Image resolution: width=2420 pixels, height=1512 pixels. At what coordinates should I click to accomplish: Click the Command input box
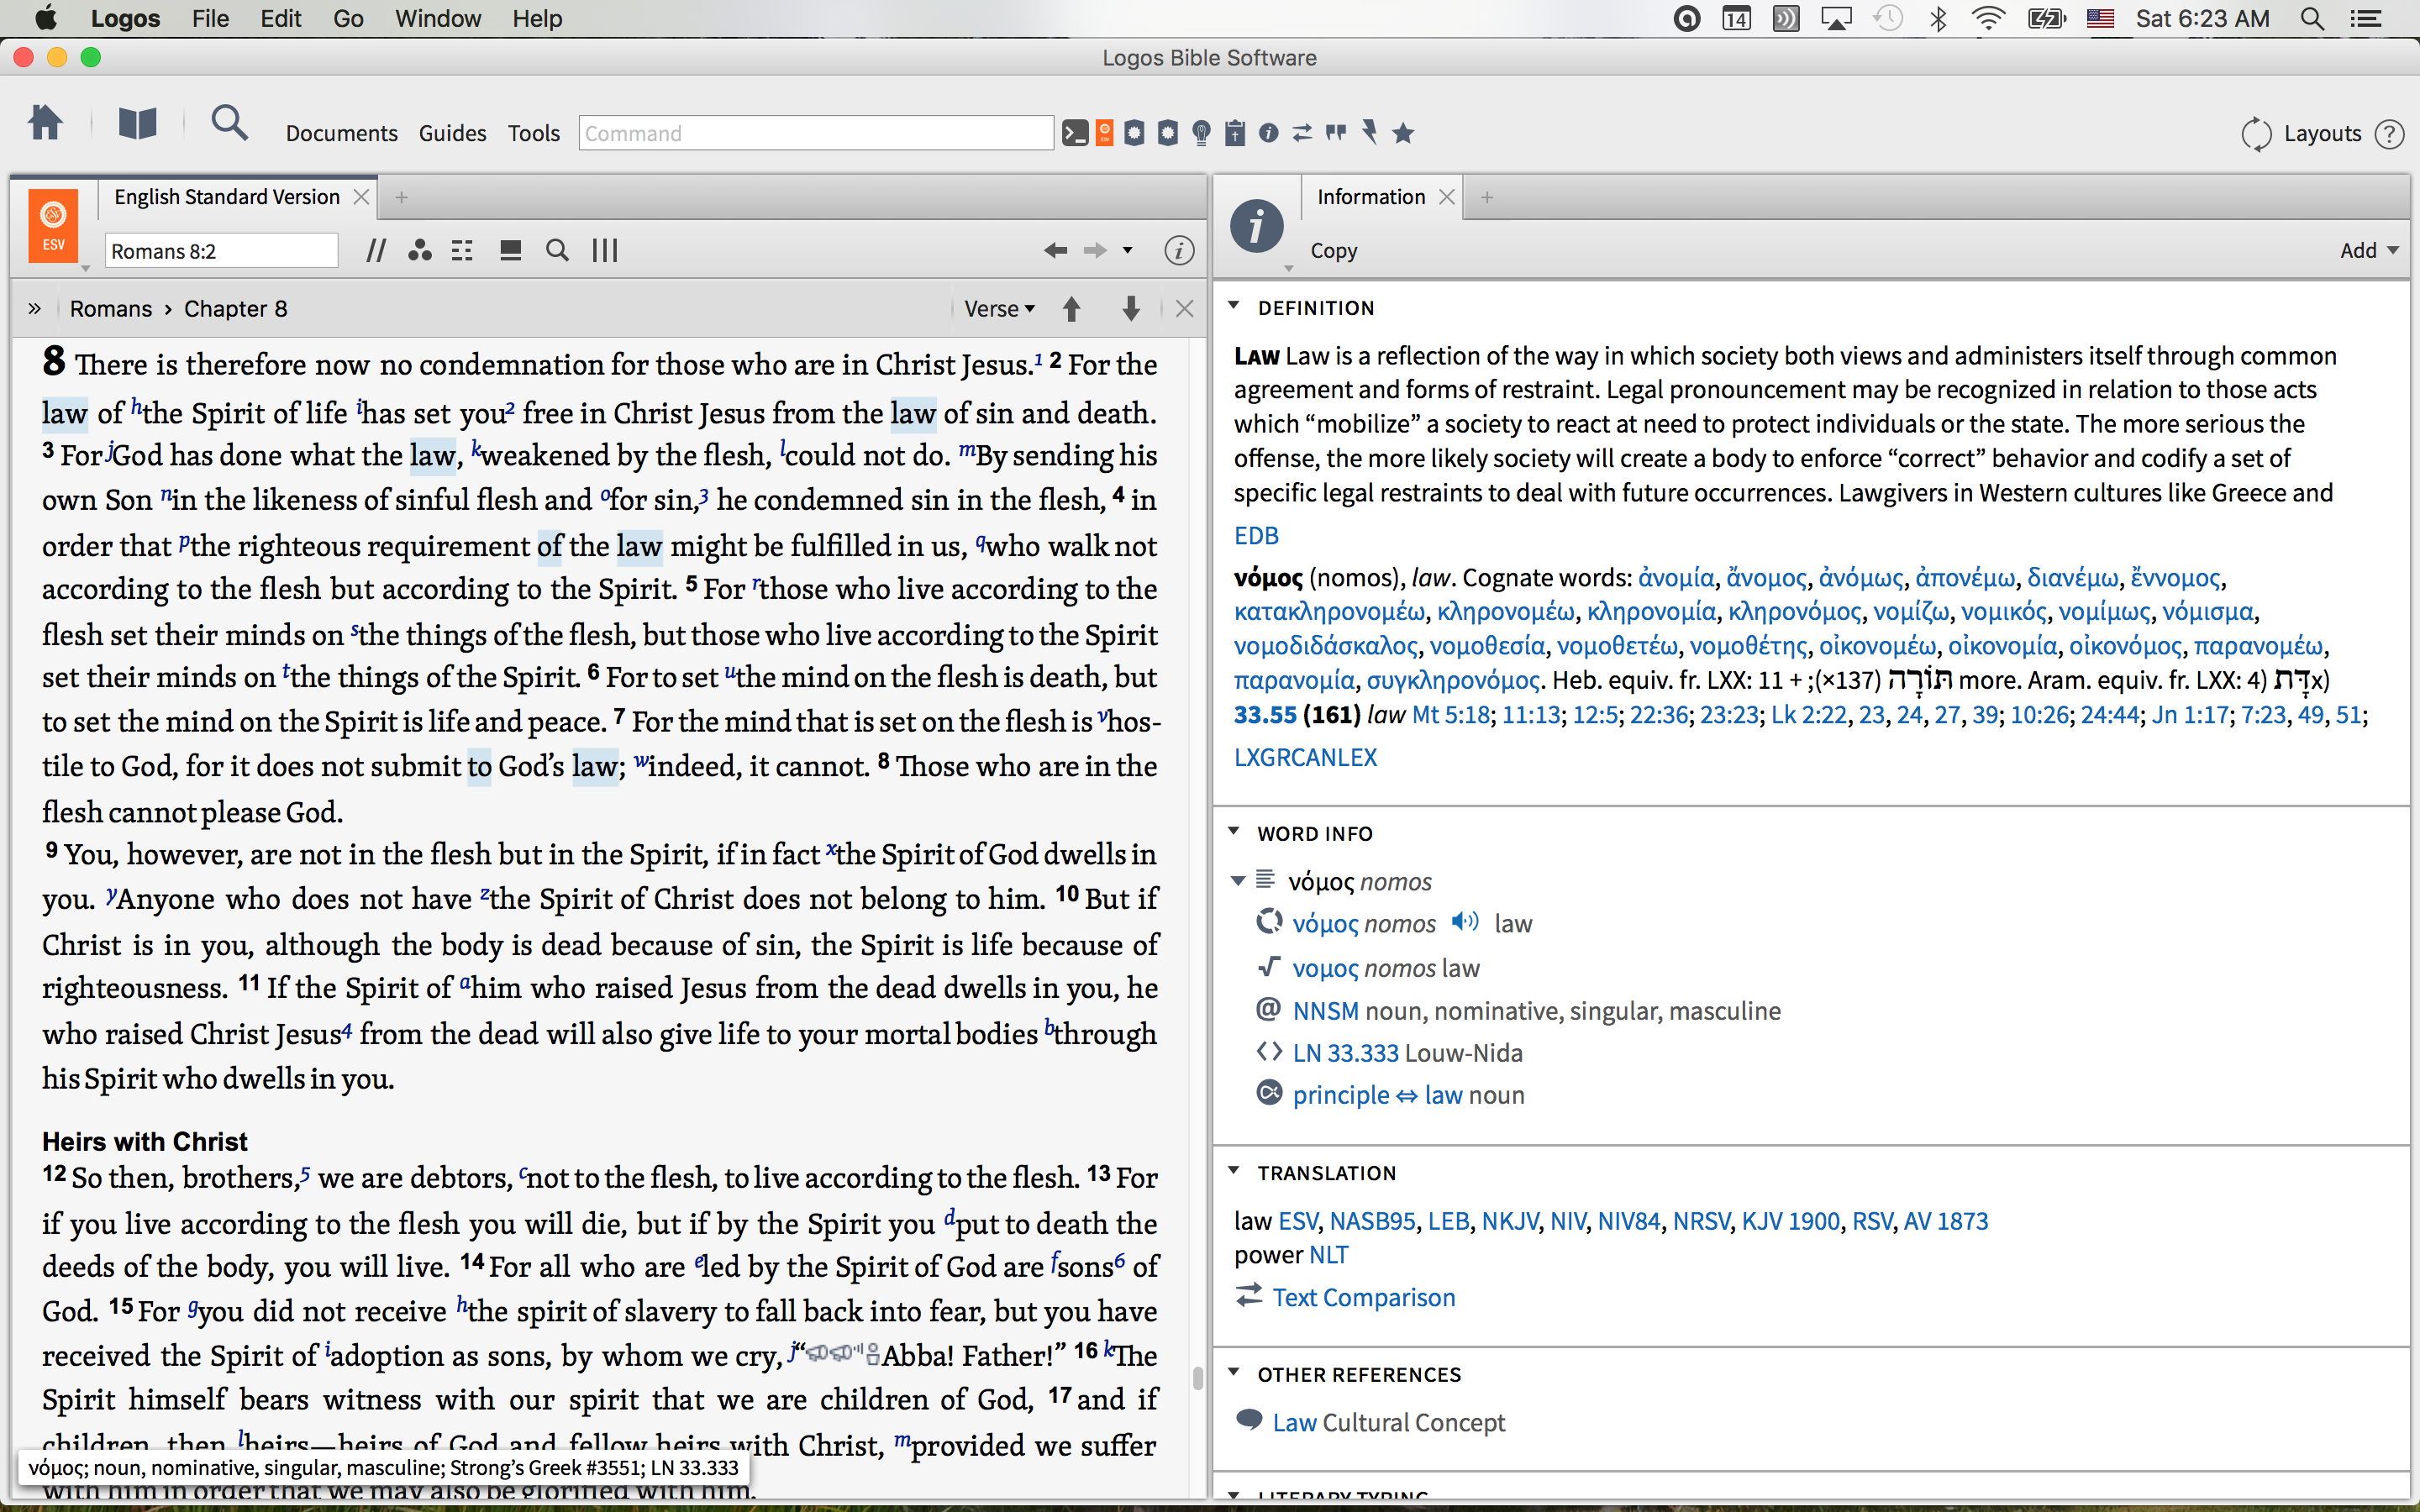(816, 133)
